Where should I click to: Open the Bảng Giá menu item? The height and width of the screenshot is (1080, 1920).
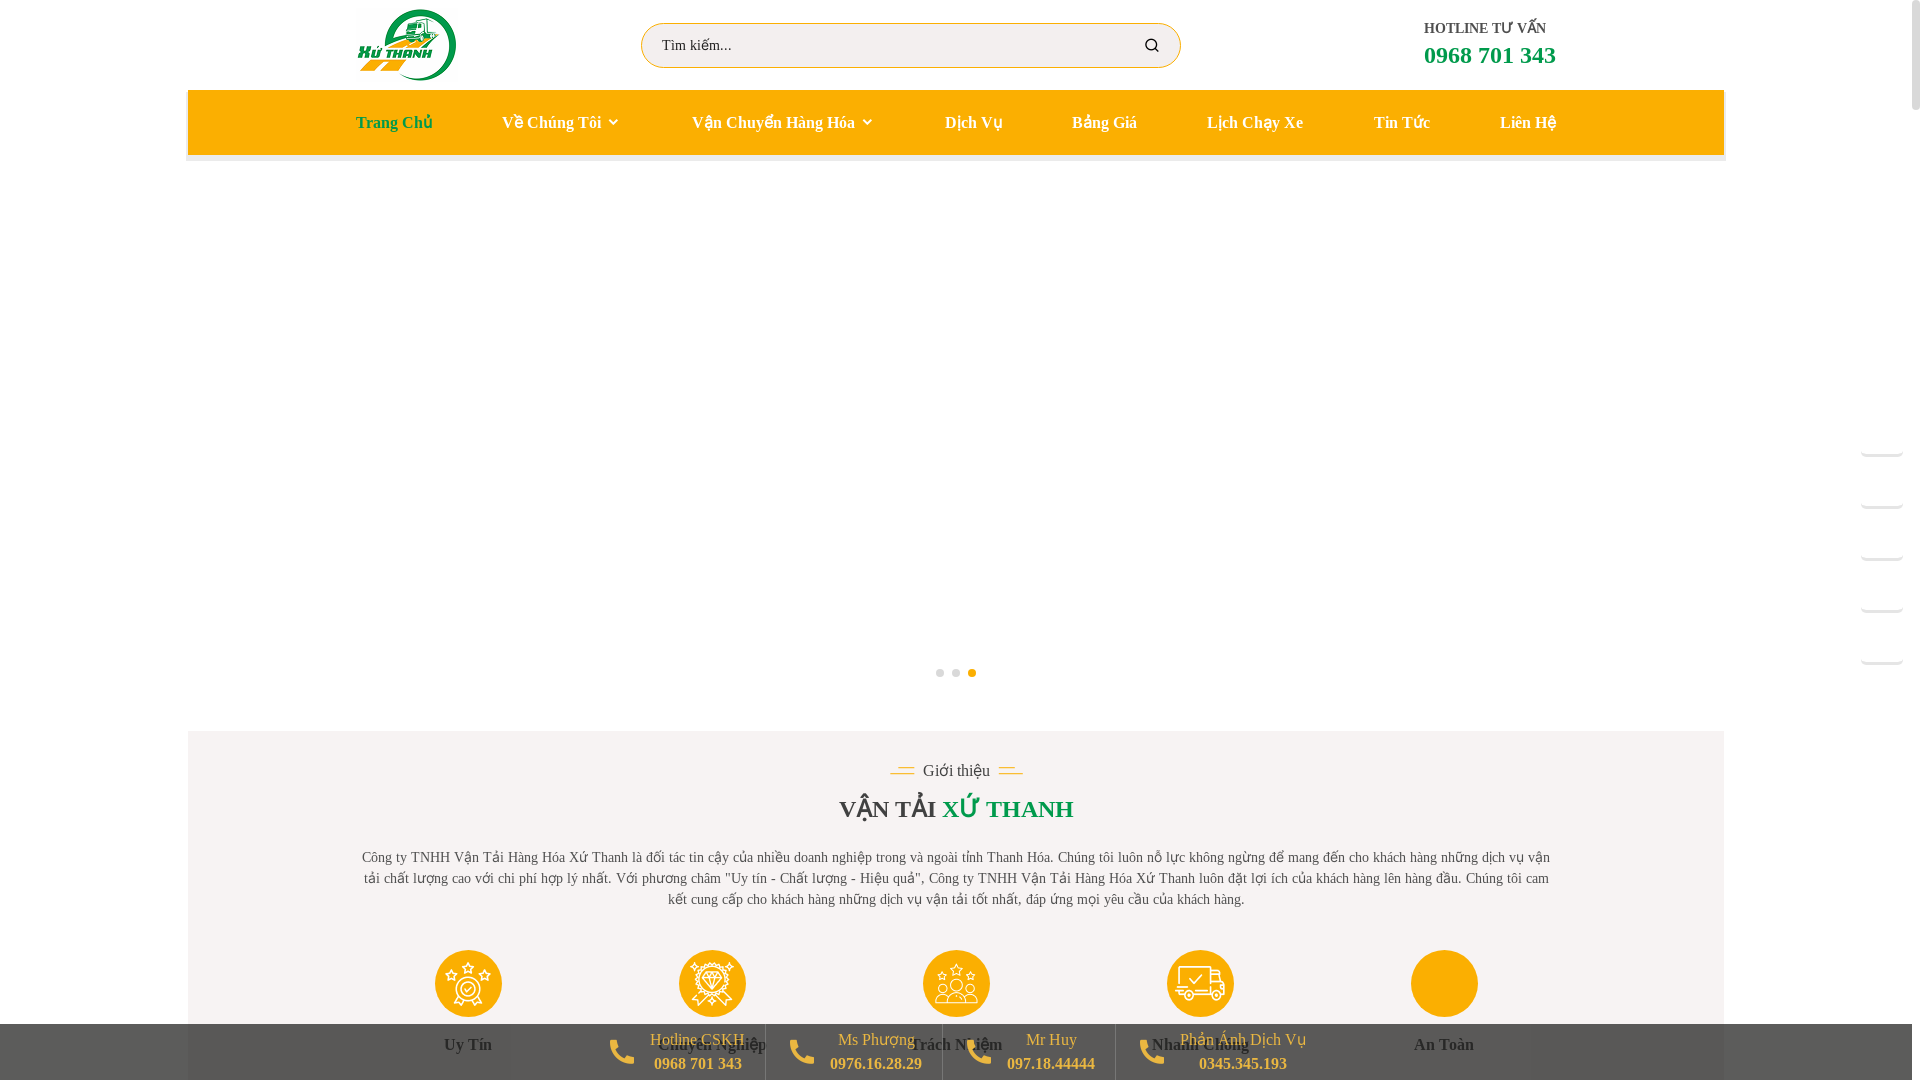tap(1104, 122)
